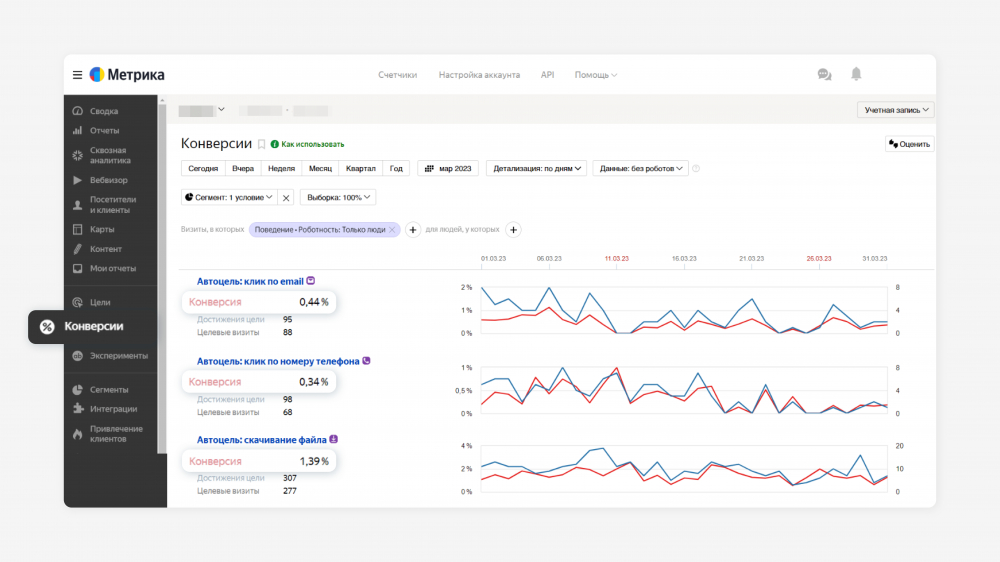Click the help question mark near Данные dropdown
1000x562 pixels.
pos(696,168)
